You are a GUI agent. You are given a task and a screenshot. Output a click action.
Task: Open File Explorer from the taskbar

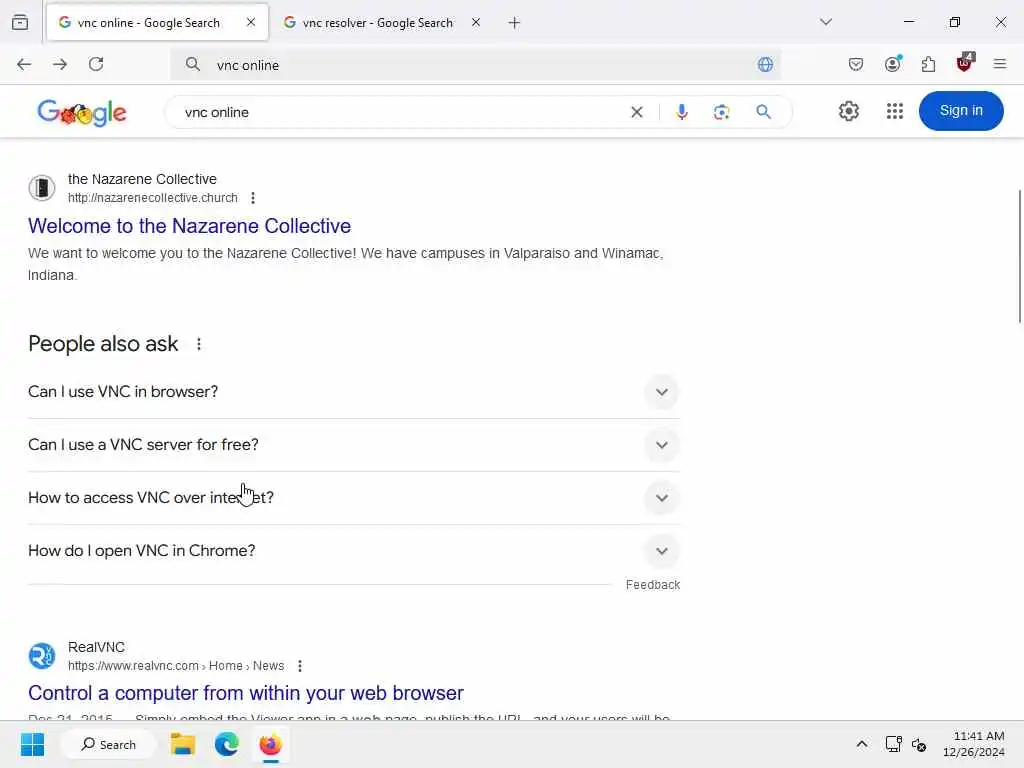[x=183, y=744]
